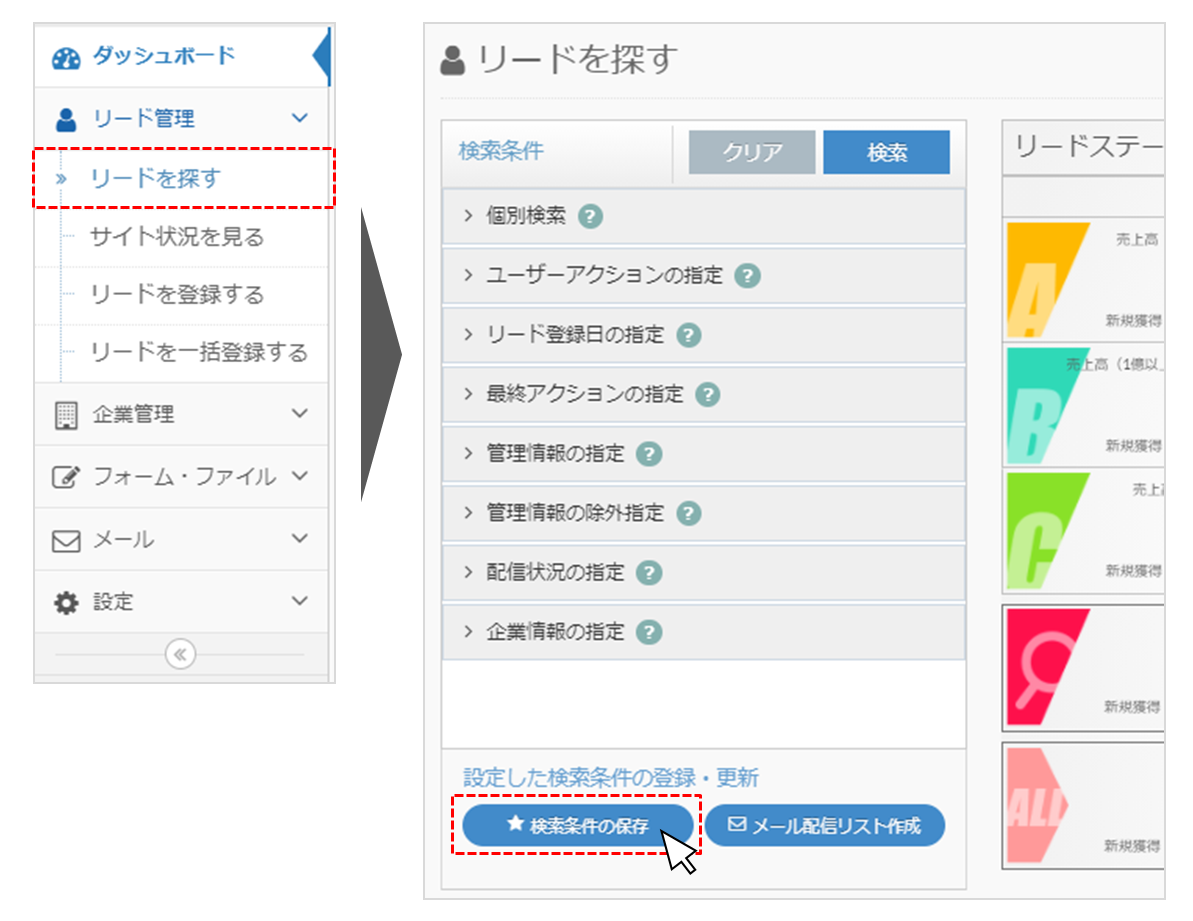Expand the フォーム・ファイル menu chevron

point(300,476)
